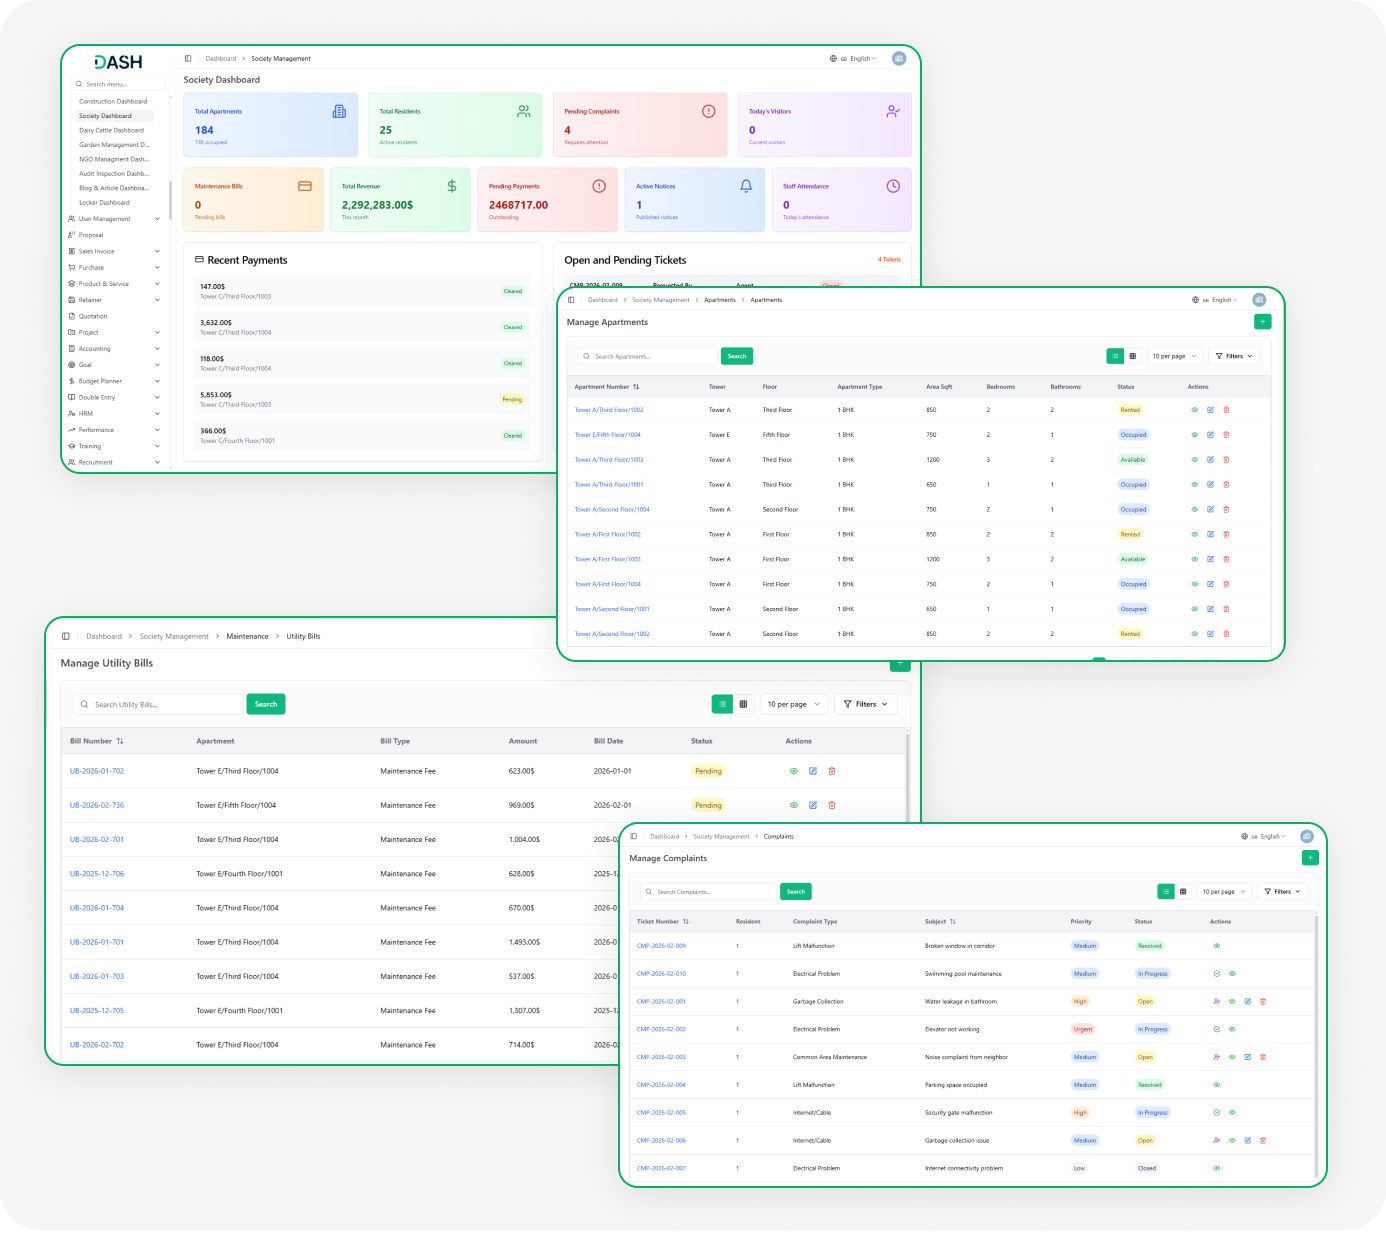Image resolution: width=1386 pixels, height=1240 pixels.
Task: Open ticket link CMP-2026-02-002
Action: 661,1029
